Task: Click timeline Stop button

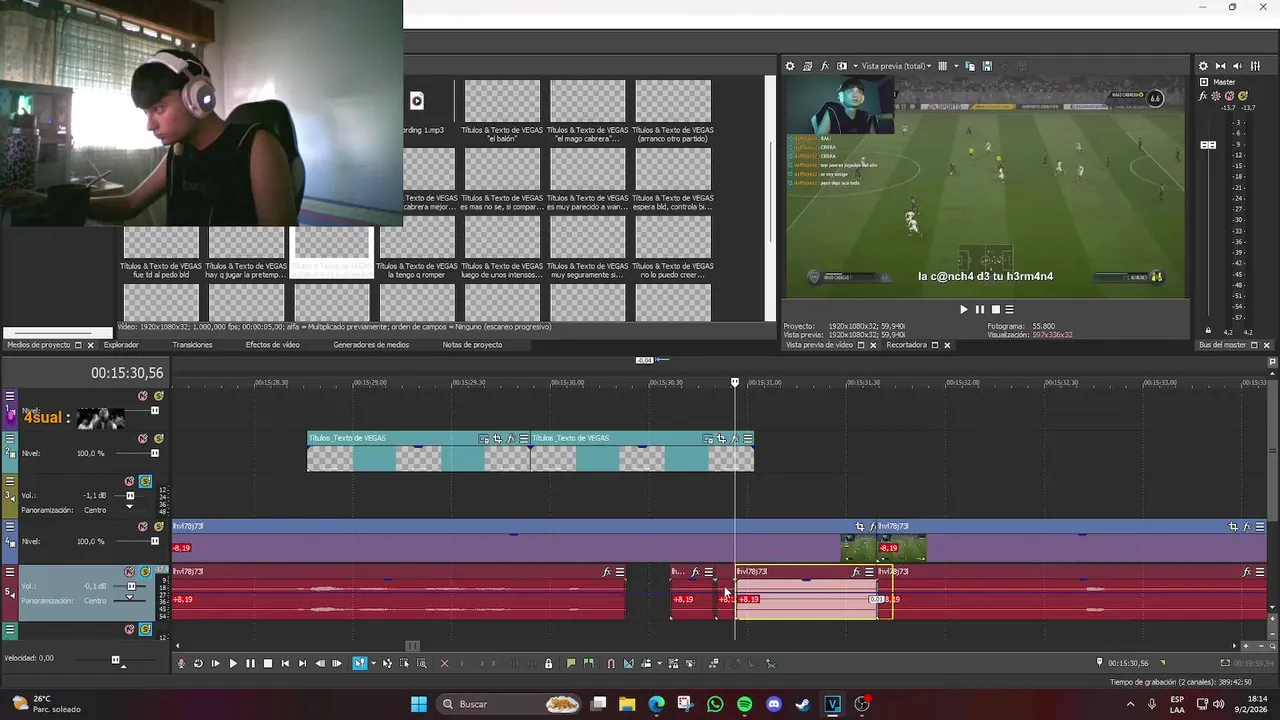Action: point(268,663)
